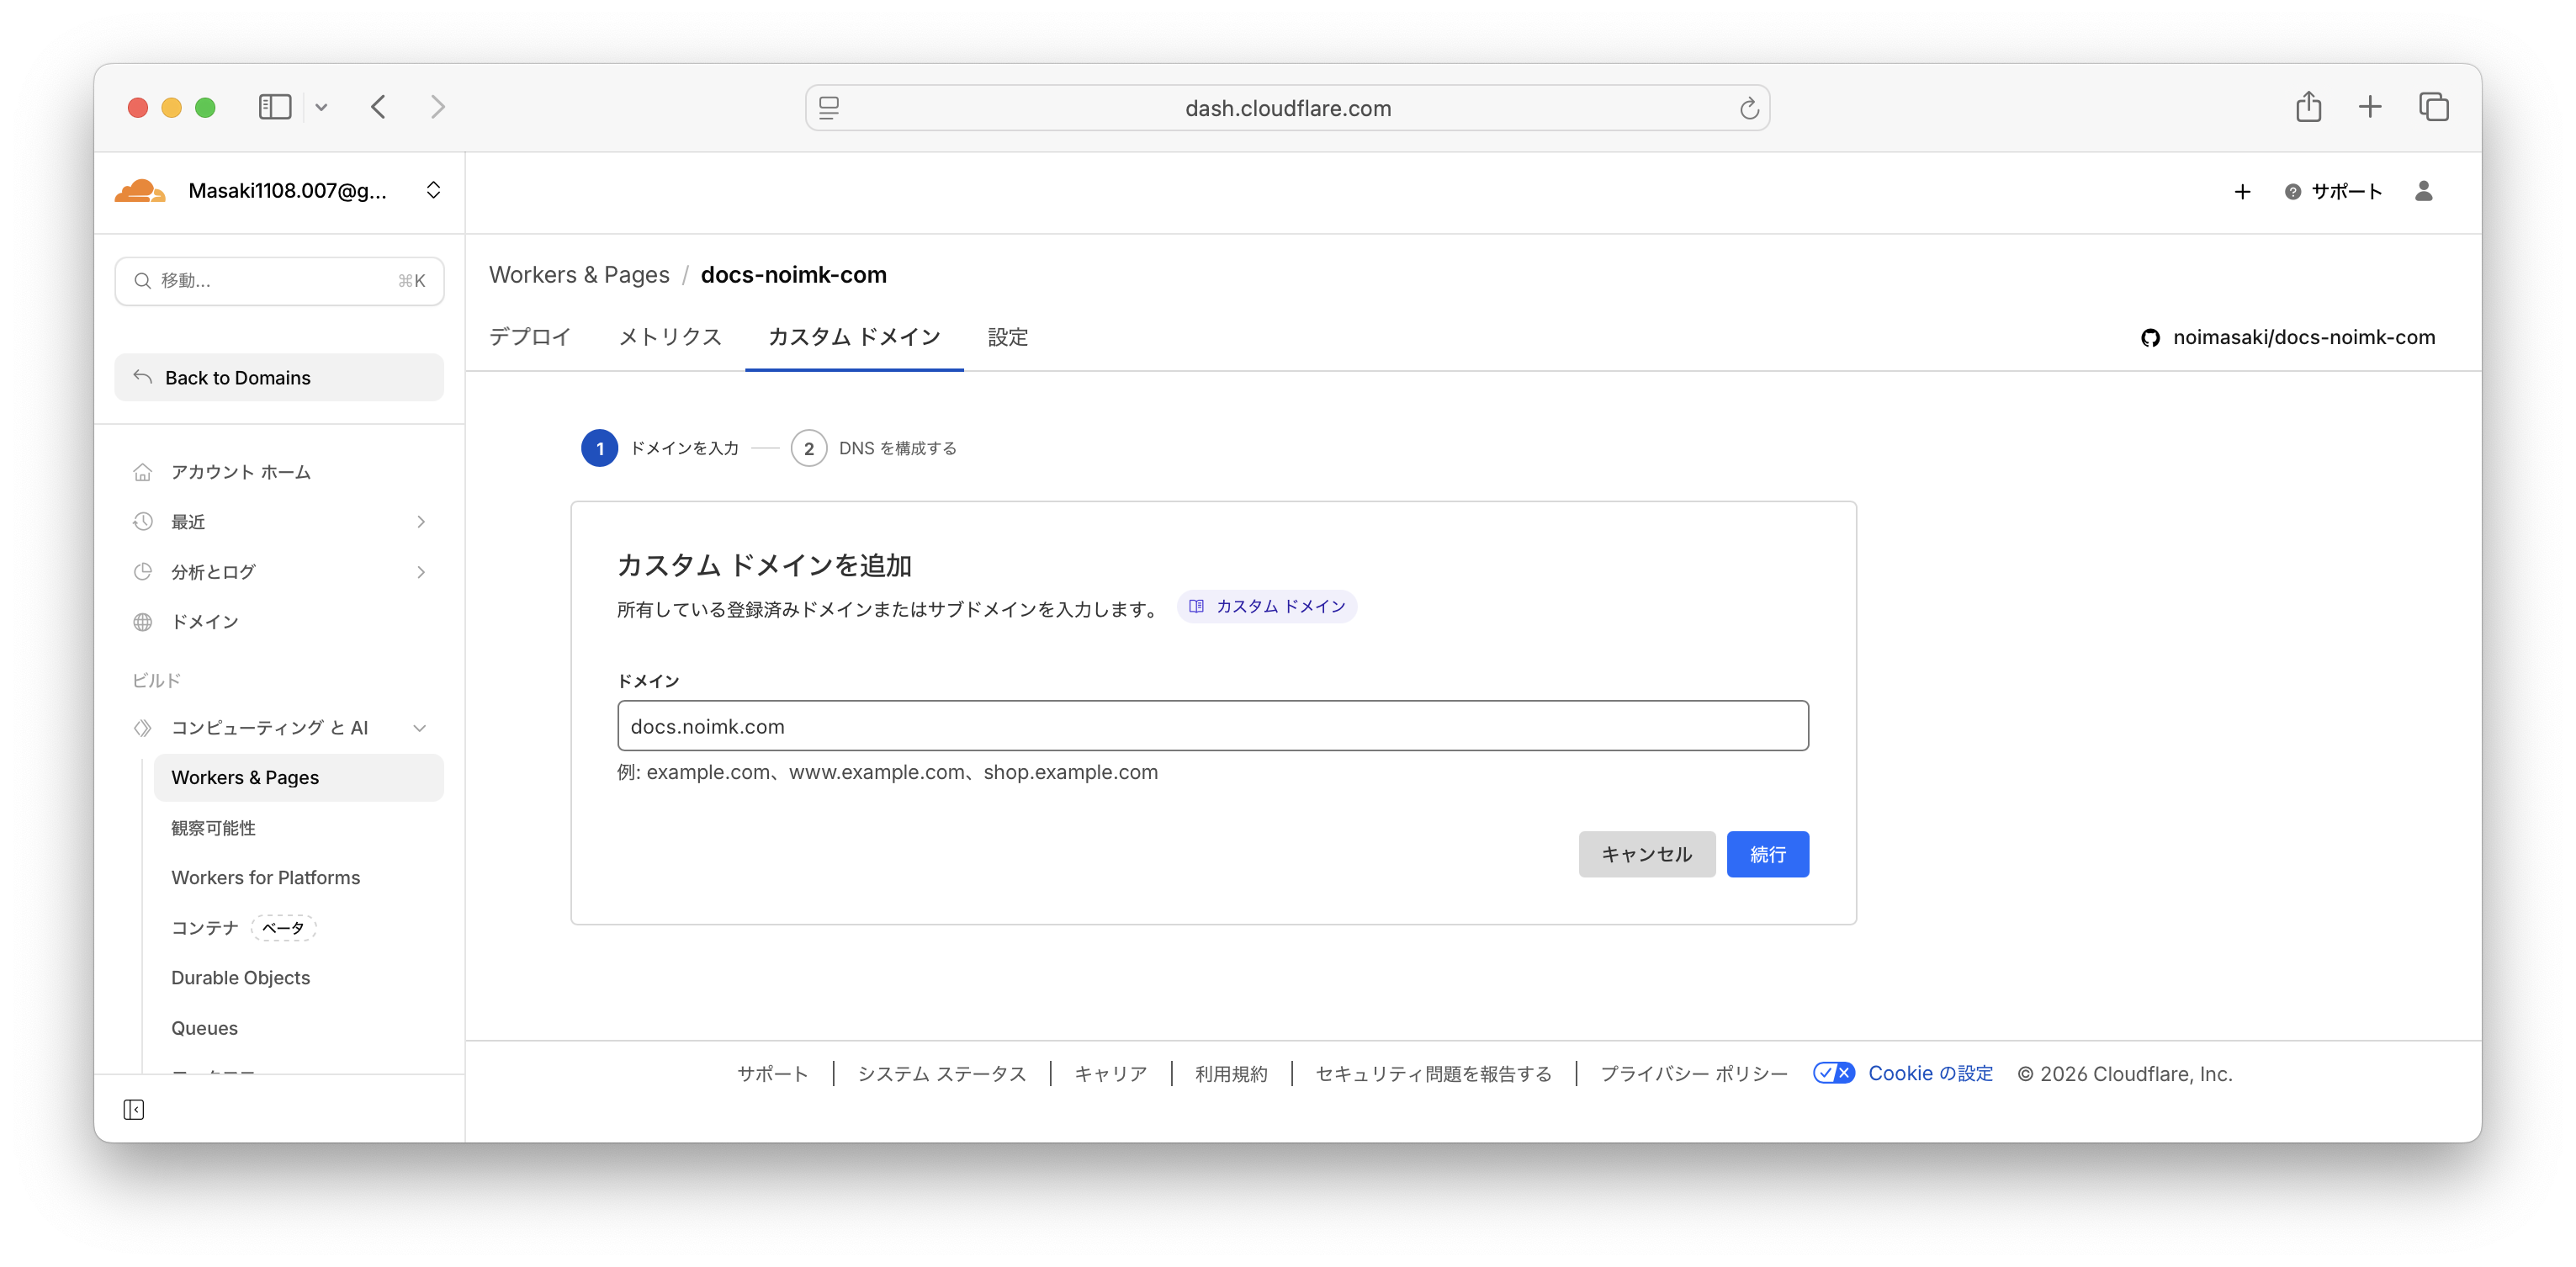This screenshot has width=2576, height=1267.
Task: Click the share icon in the browser toolbar
Action: click(2309, 106)
